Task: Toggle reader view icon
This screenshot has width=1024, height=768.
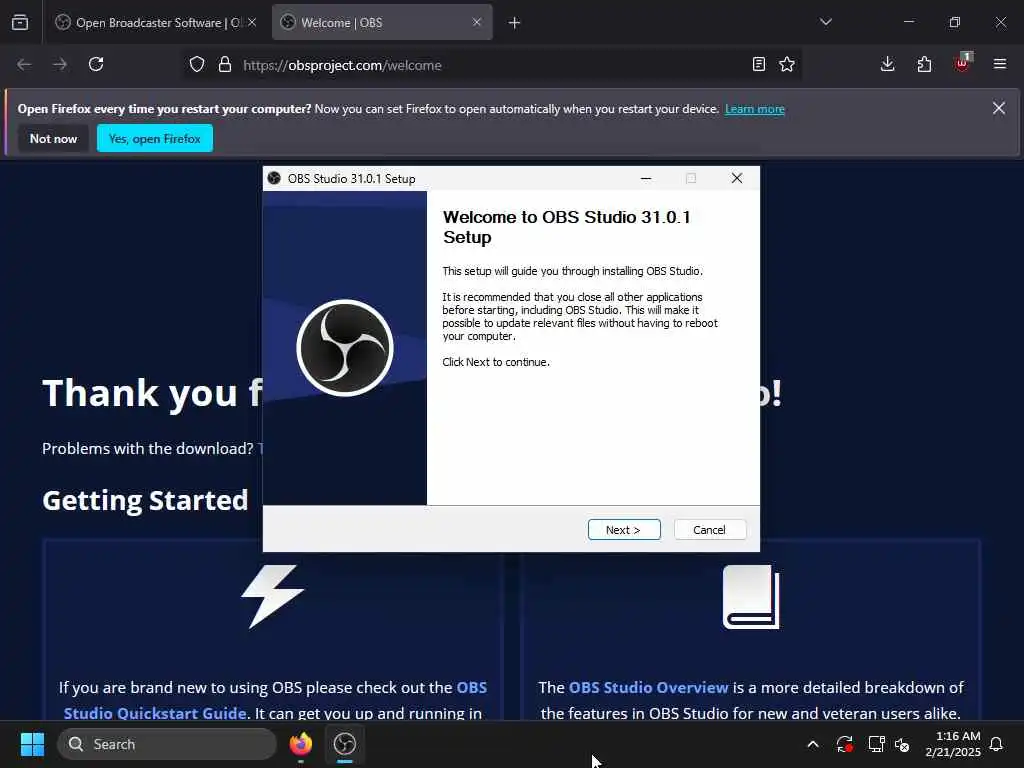Action: [758, 65]
